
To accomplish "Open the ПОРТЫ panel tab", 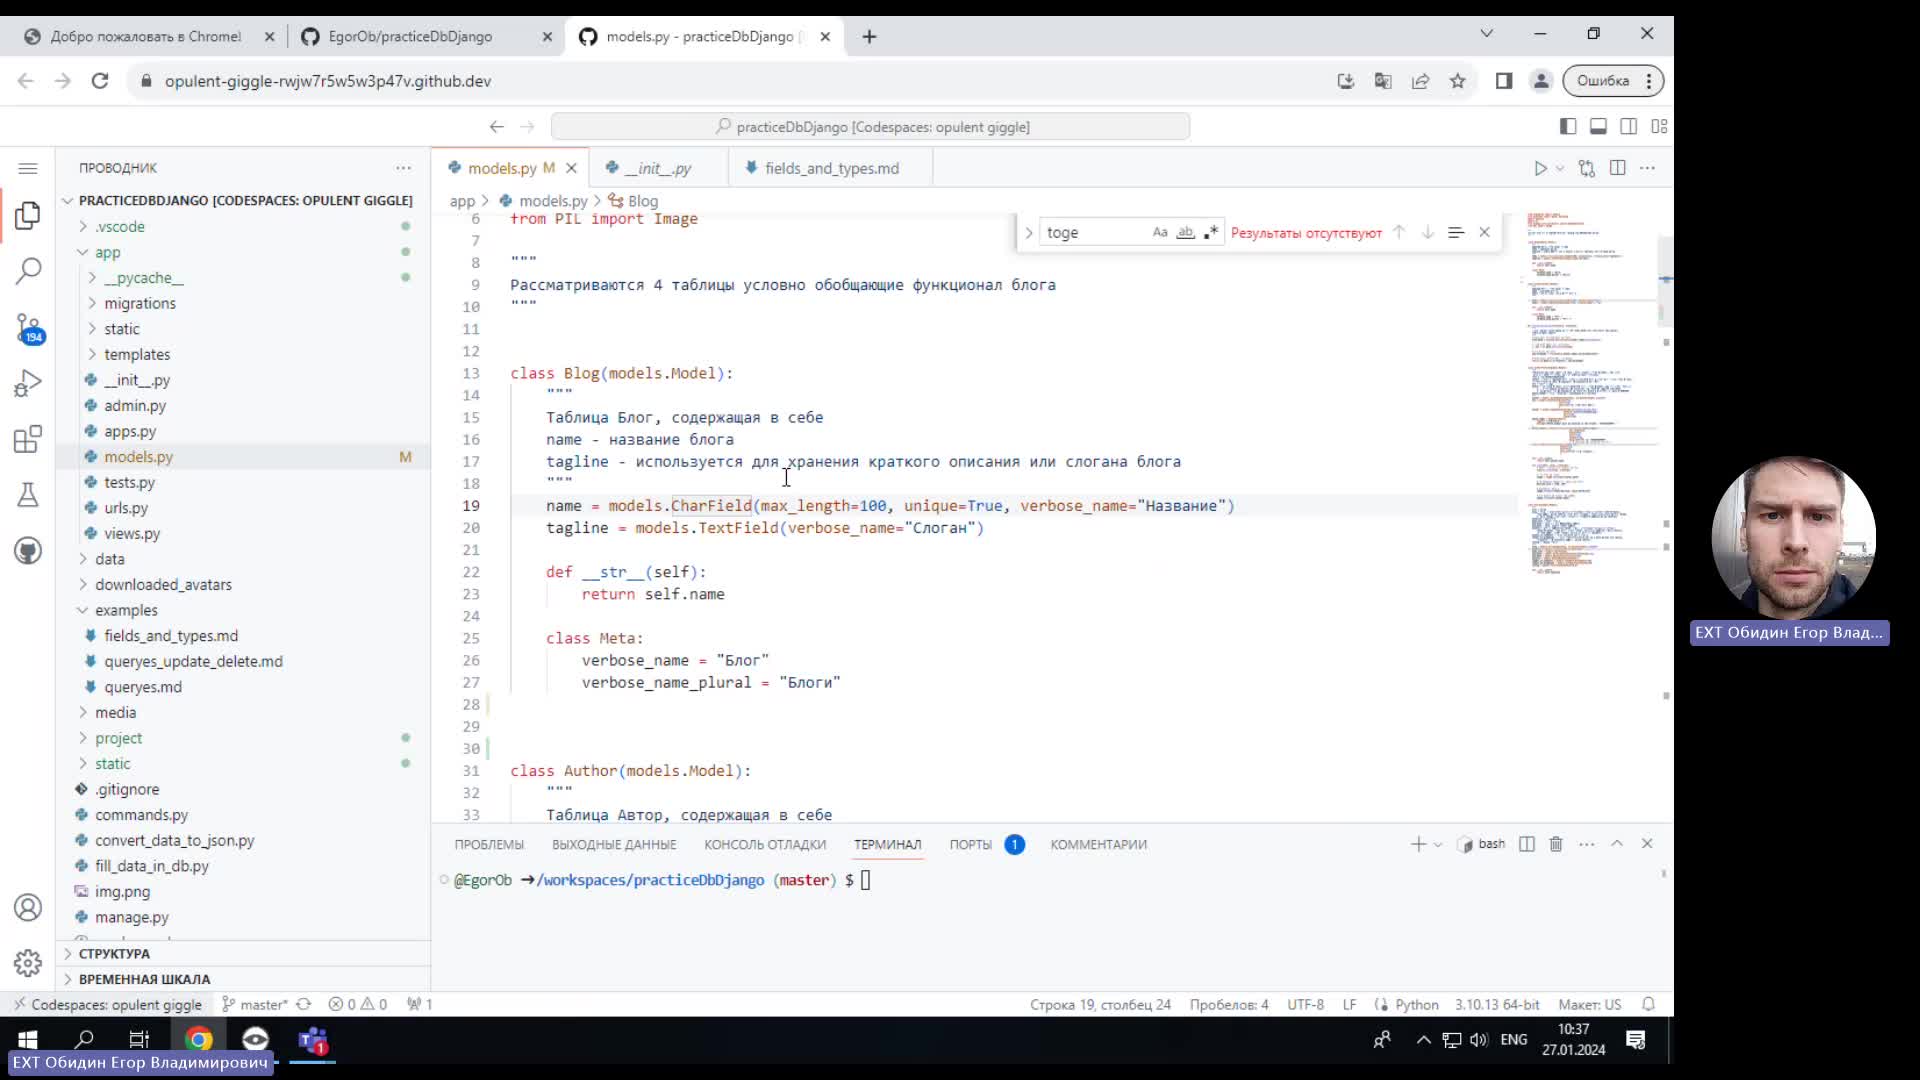I will [x=971, y=844].
